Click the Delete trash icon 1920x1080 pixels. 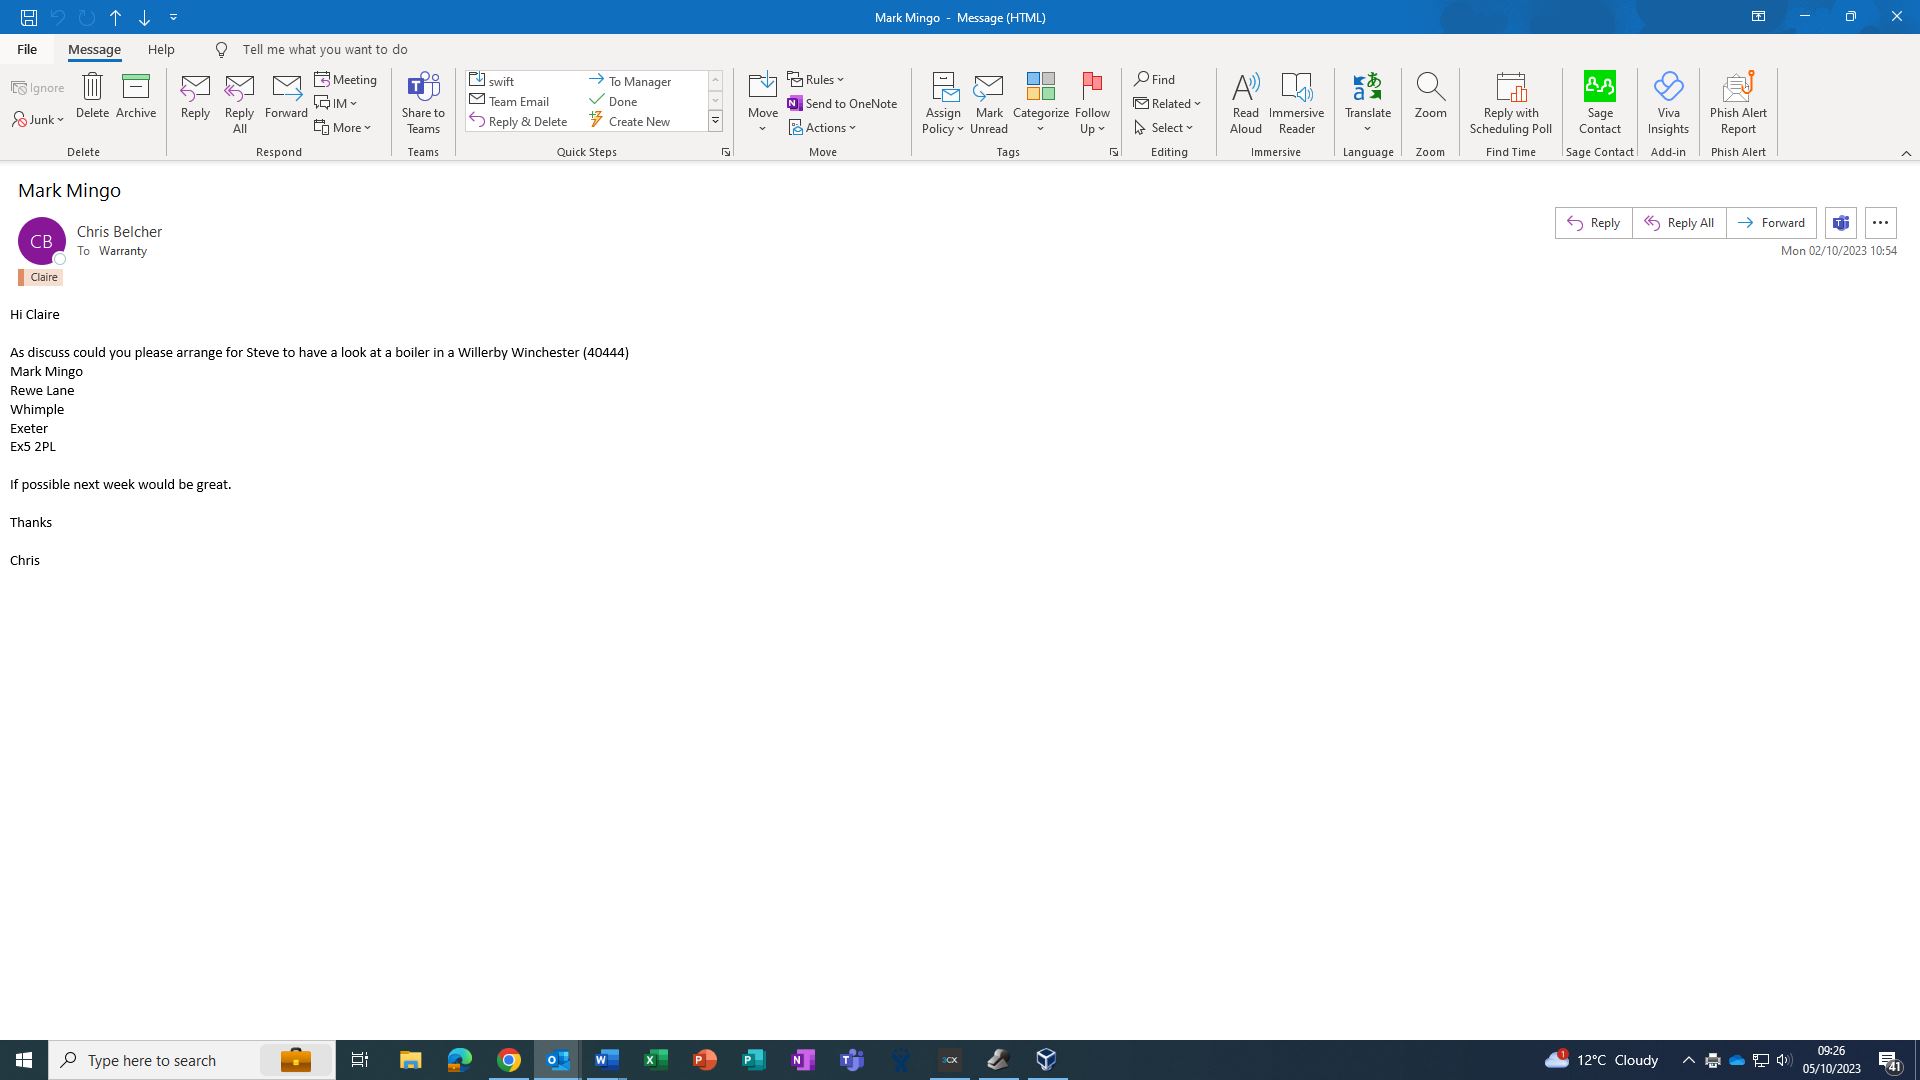pyautogui.click(x=92, y=88)
